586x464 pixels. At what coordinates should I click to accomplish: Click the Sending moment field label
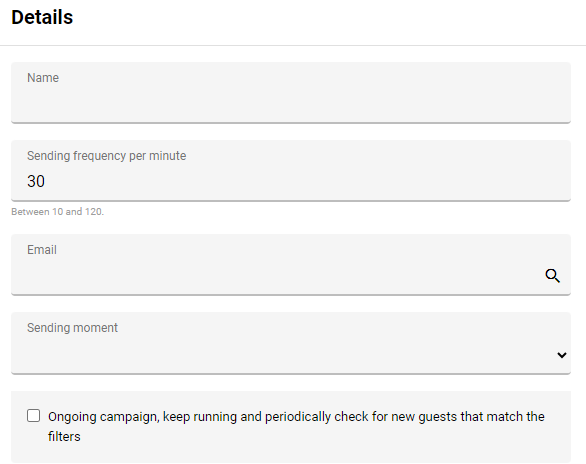pyautogui.click(x=72, y=328)
